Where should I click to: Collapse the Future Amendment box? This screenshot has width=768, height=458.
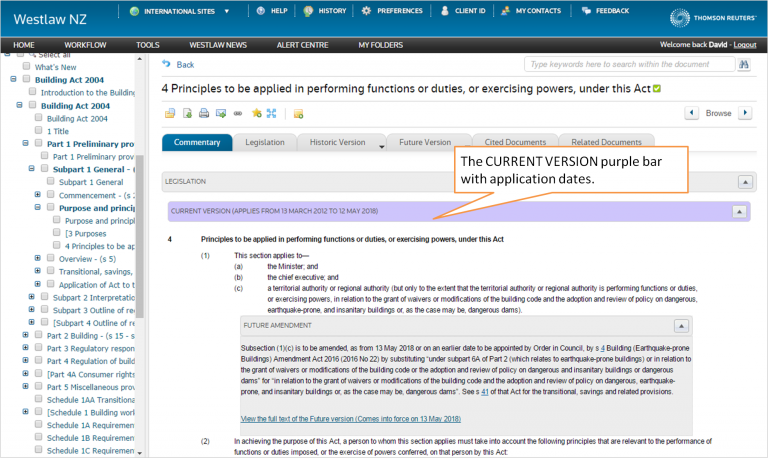tap(681, 326)
